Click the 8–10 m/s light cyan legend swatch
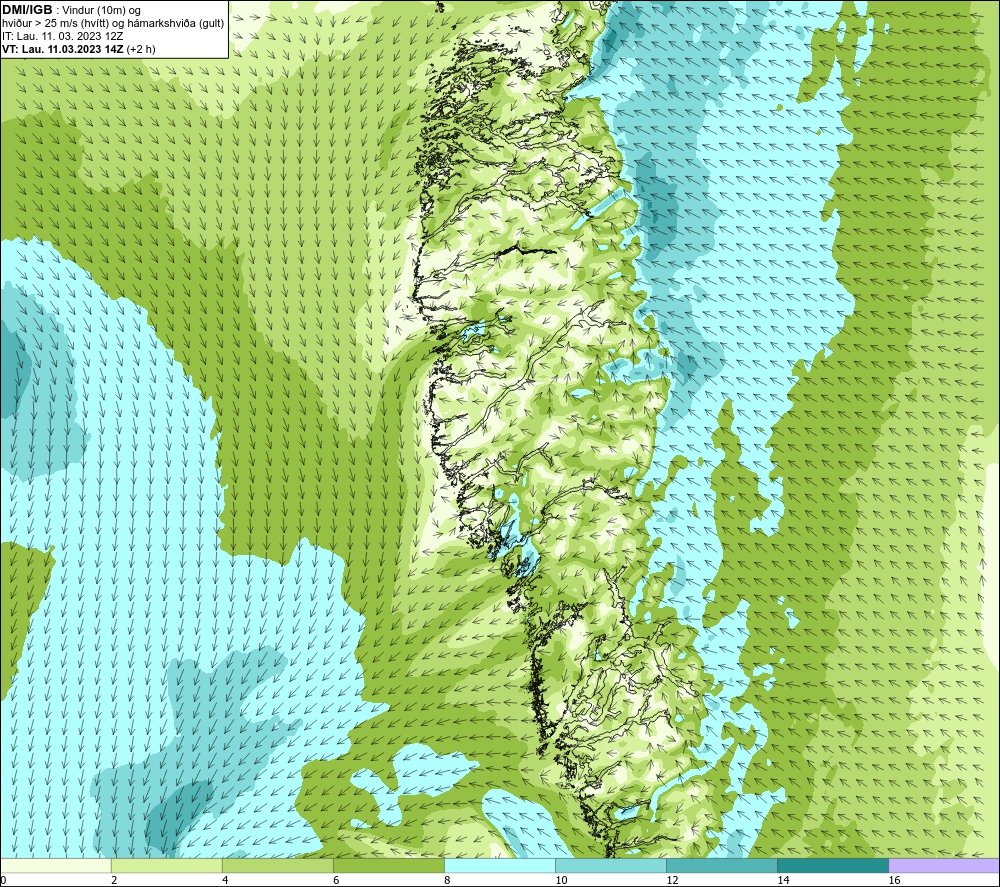Viewport: 1000px width, 887px height. pos(500,866)
